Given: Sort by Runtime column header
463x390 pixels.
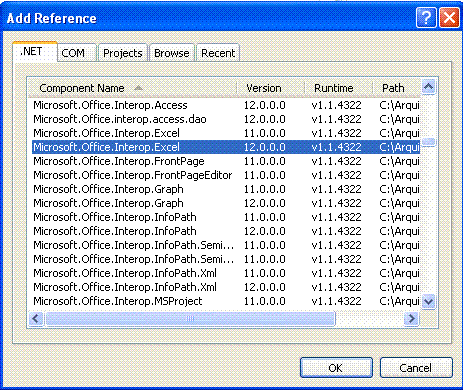Looking at the screenshot, I should 338,88.
